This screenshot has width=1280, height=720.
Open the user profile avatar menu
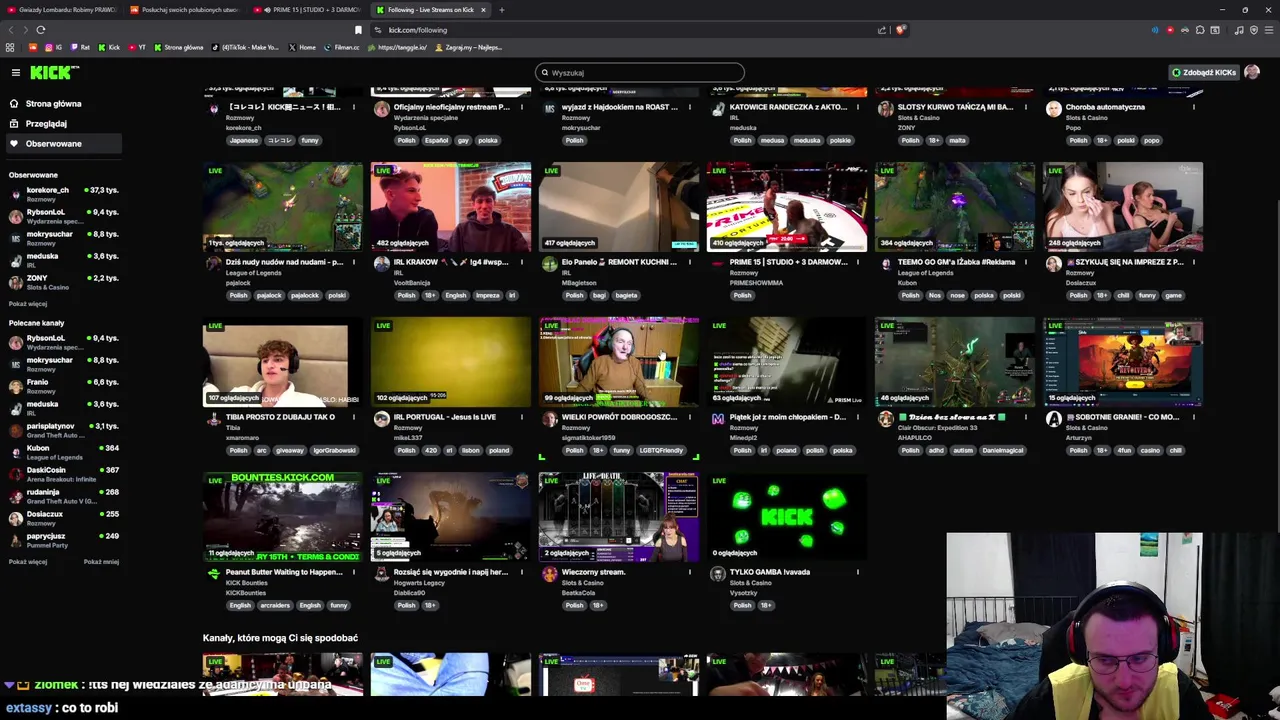[1252, 72]
